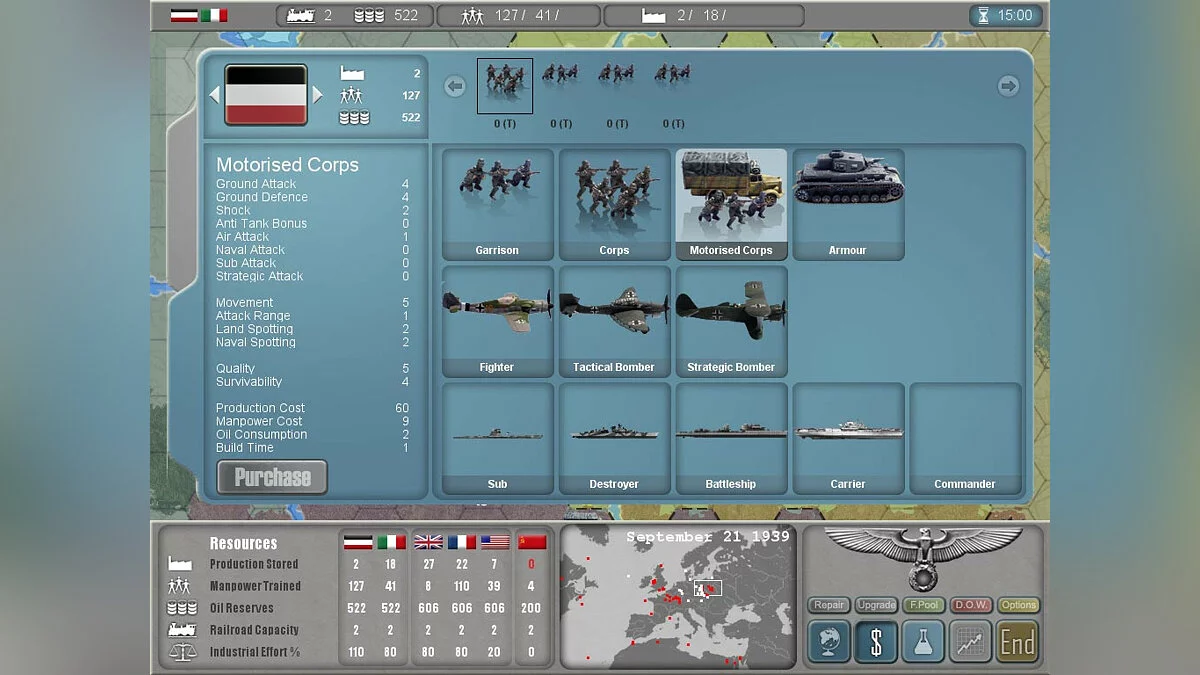Click the oil barrels icon in top bar

coord(370,15)
